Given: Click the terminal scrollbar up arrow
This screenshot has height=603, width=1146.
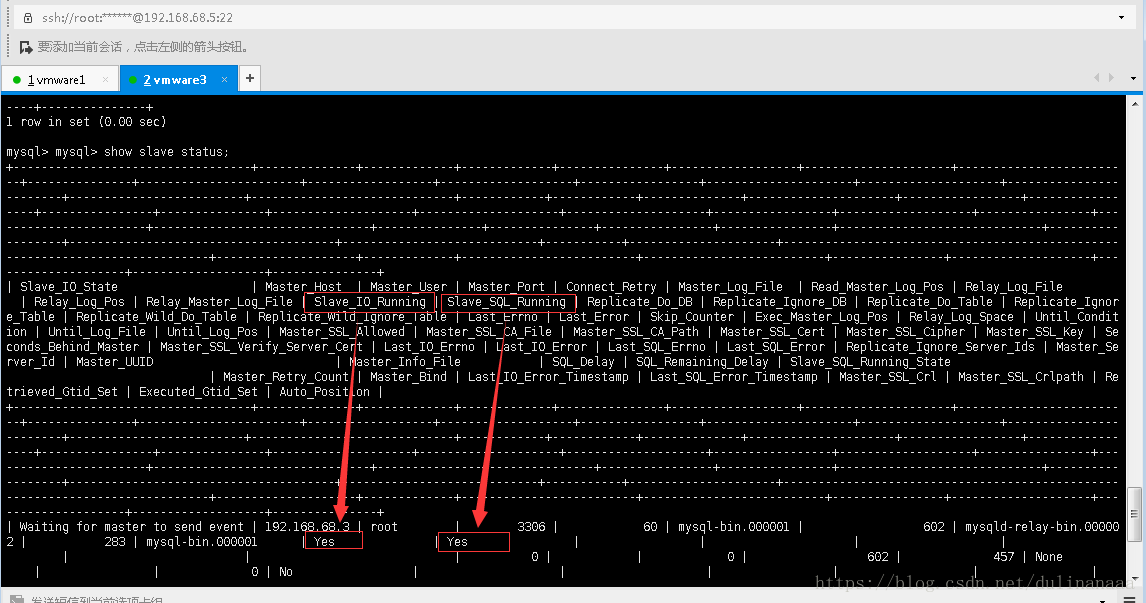Looking at the screenshot, I should [x=1134, y=104].
